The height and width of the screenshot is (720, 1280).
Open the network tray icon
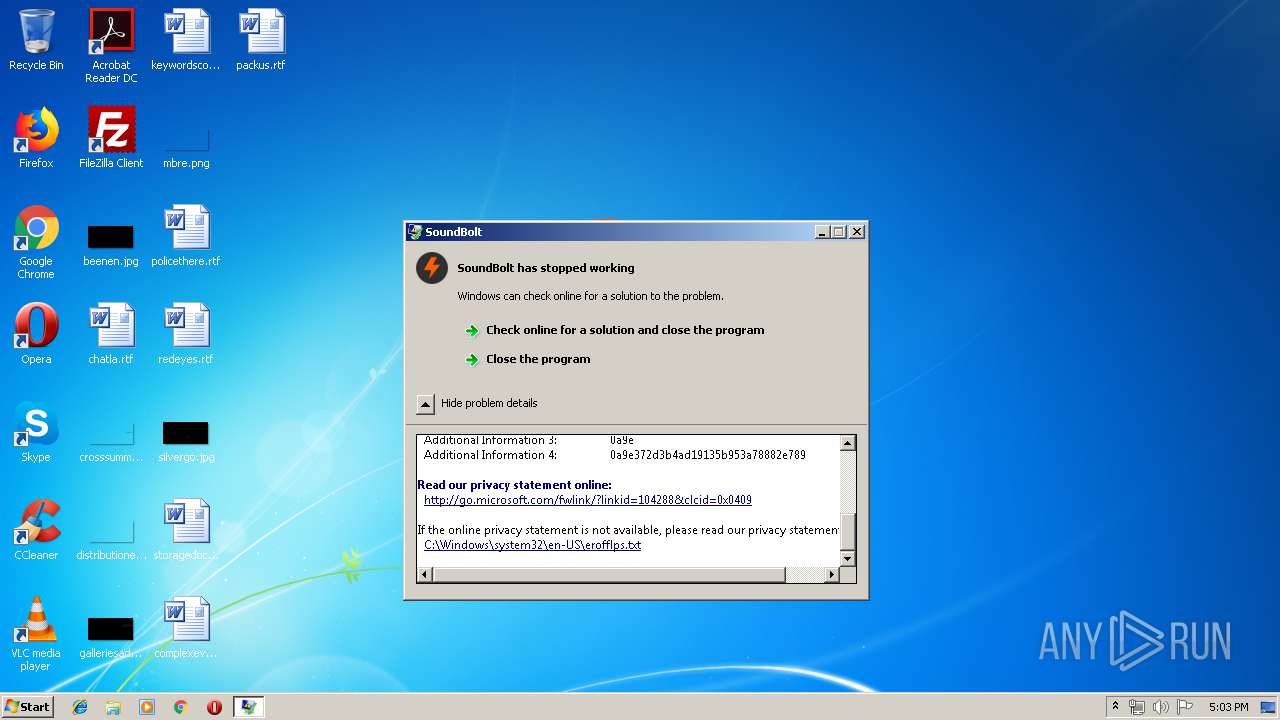(1137, 707)
